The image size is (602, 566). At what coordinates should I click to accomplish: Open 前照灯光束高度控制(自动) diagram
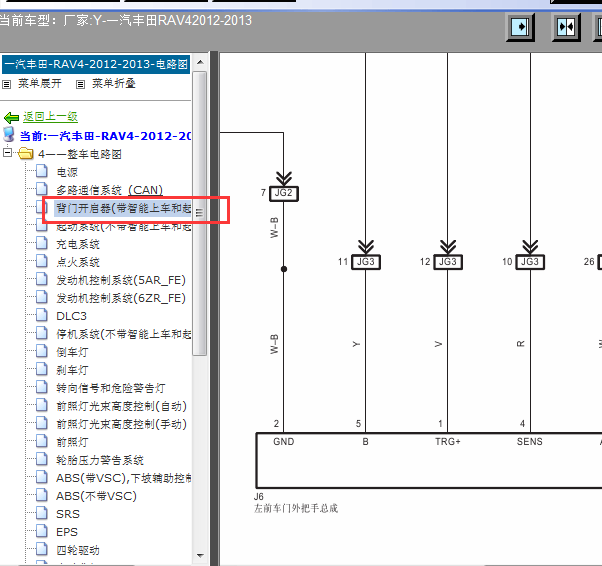(121, 406)
